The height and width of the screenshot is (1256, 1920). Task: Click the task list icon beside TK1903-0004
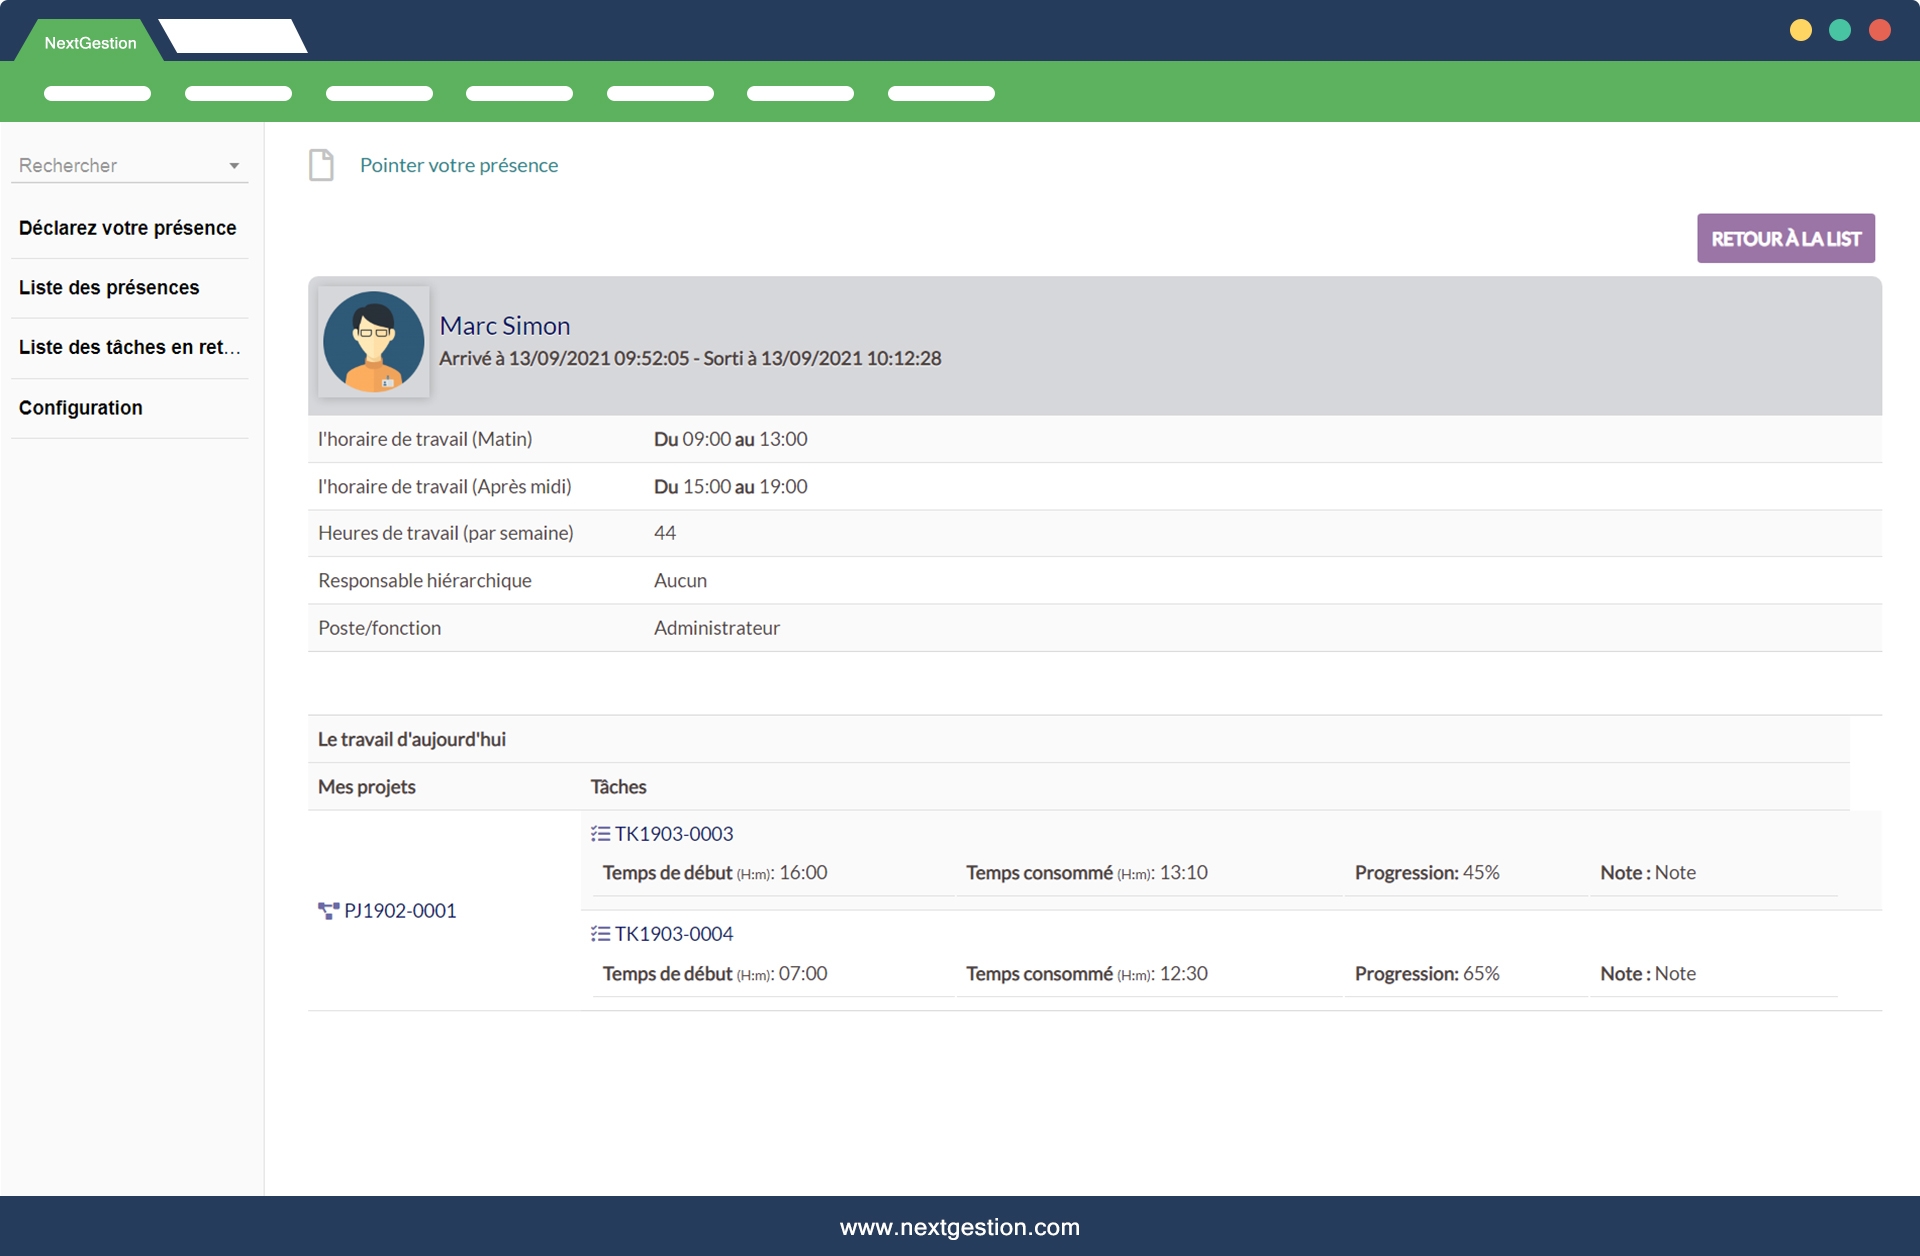coord(600,934)
